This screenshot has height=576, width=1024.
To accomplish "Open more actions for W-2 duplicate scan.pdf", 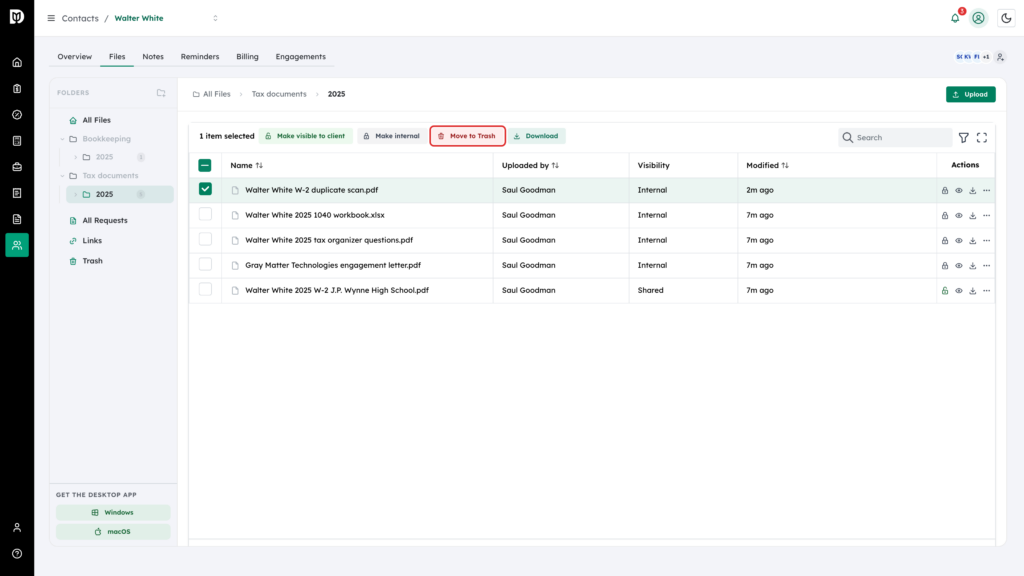I will [986, 191].
